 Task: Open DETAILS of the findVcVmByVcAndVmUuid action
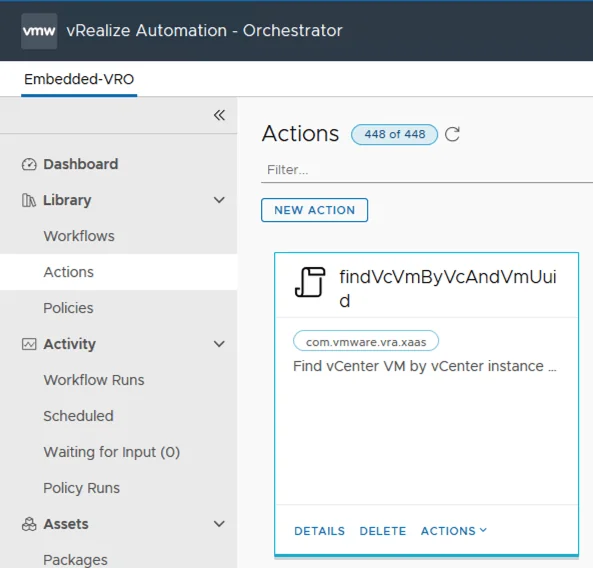(320, 531)
